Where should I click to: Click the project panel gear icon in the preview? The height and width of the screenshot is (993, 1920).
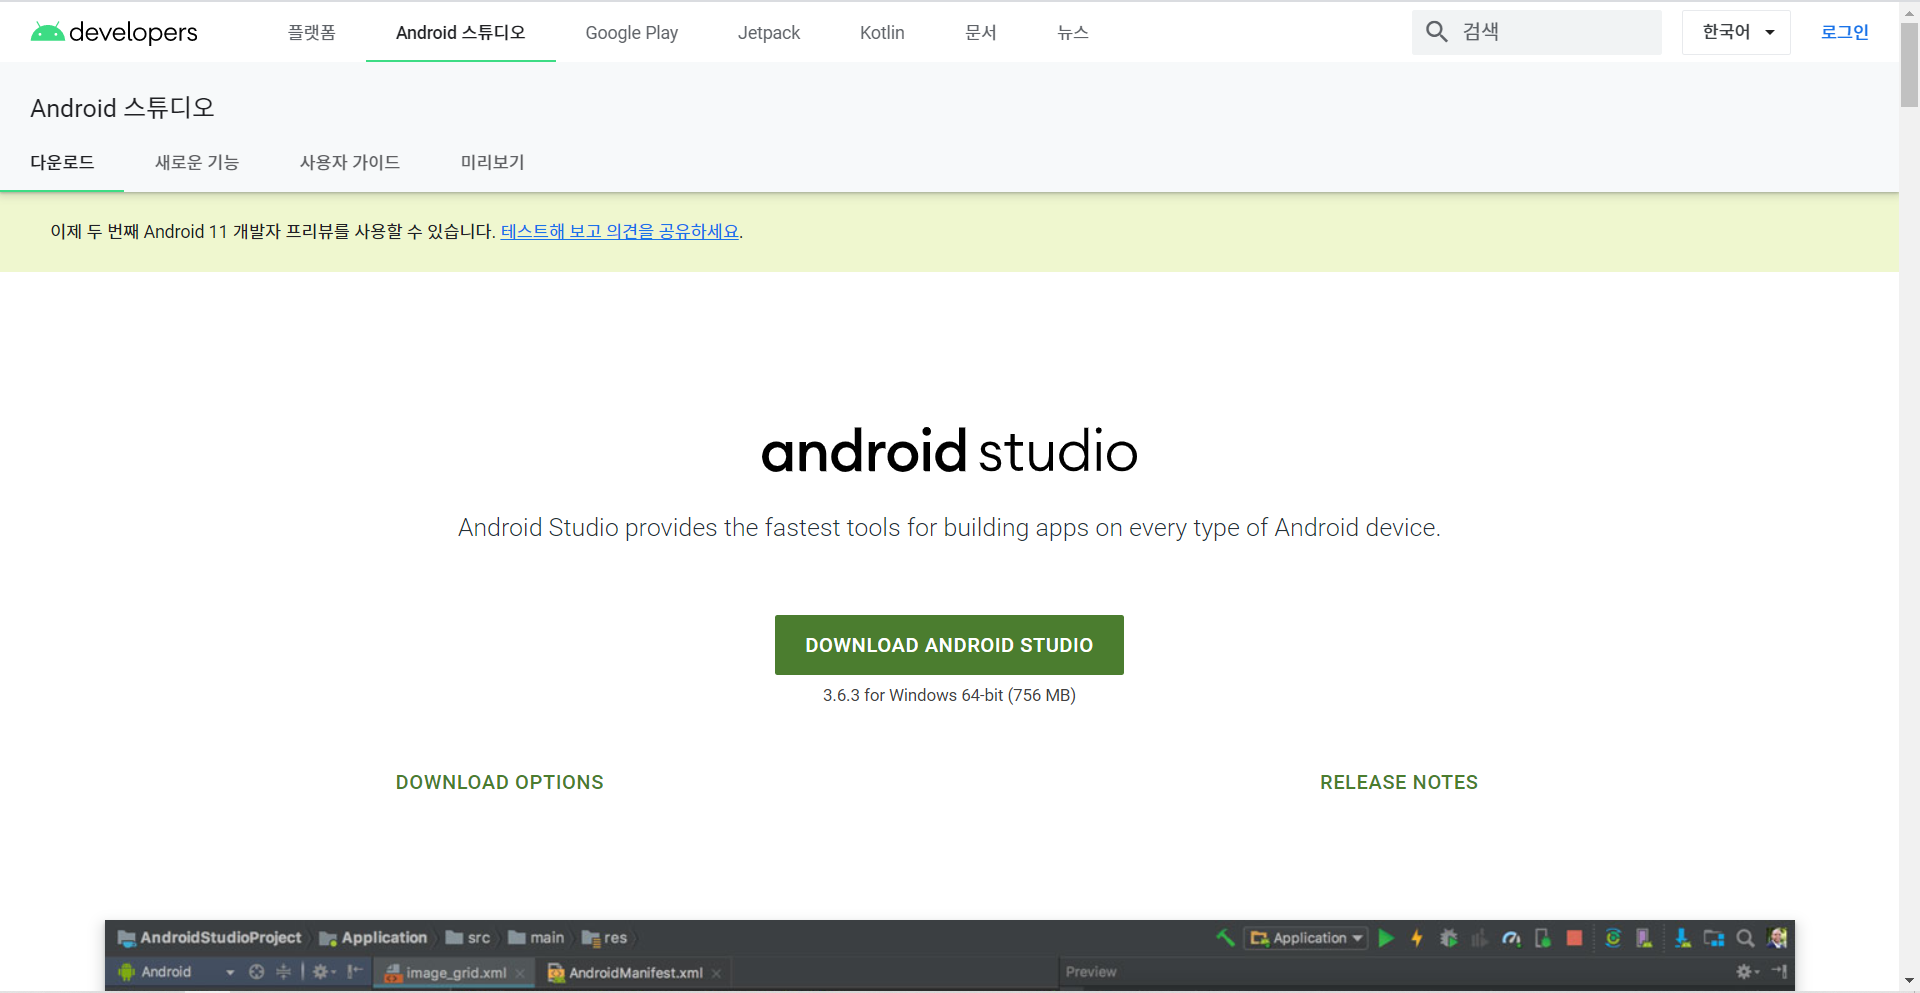pos(323,972)
